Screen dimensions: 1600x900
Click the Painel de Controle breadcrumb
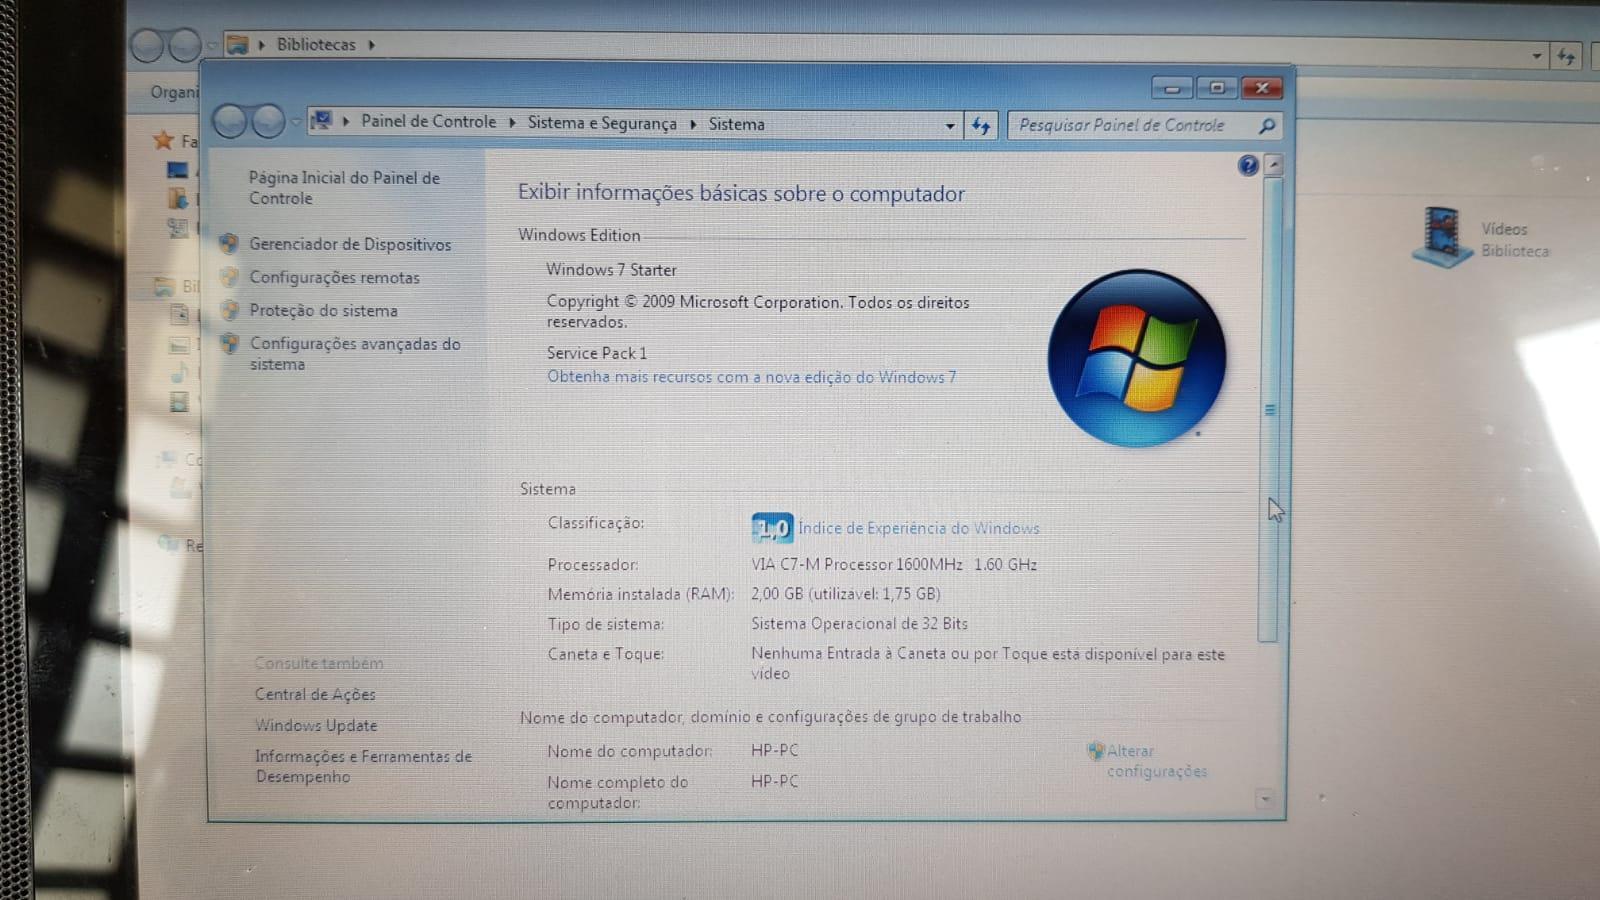428,121
